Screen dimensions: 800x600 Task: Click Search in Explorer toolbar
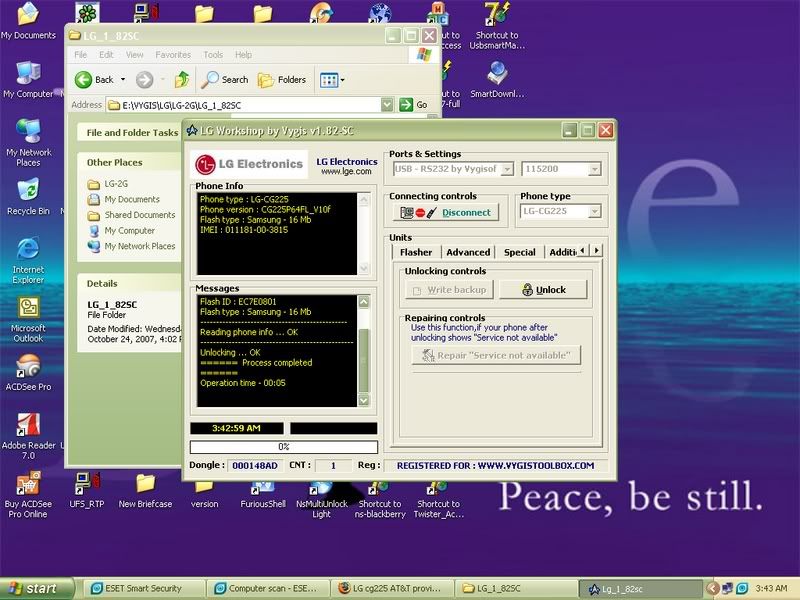[224, 80]
